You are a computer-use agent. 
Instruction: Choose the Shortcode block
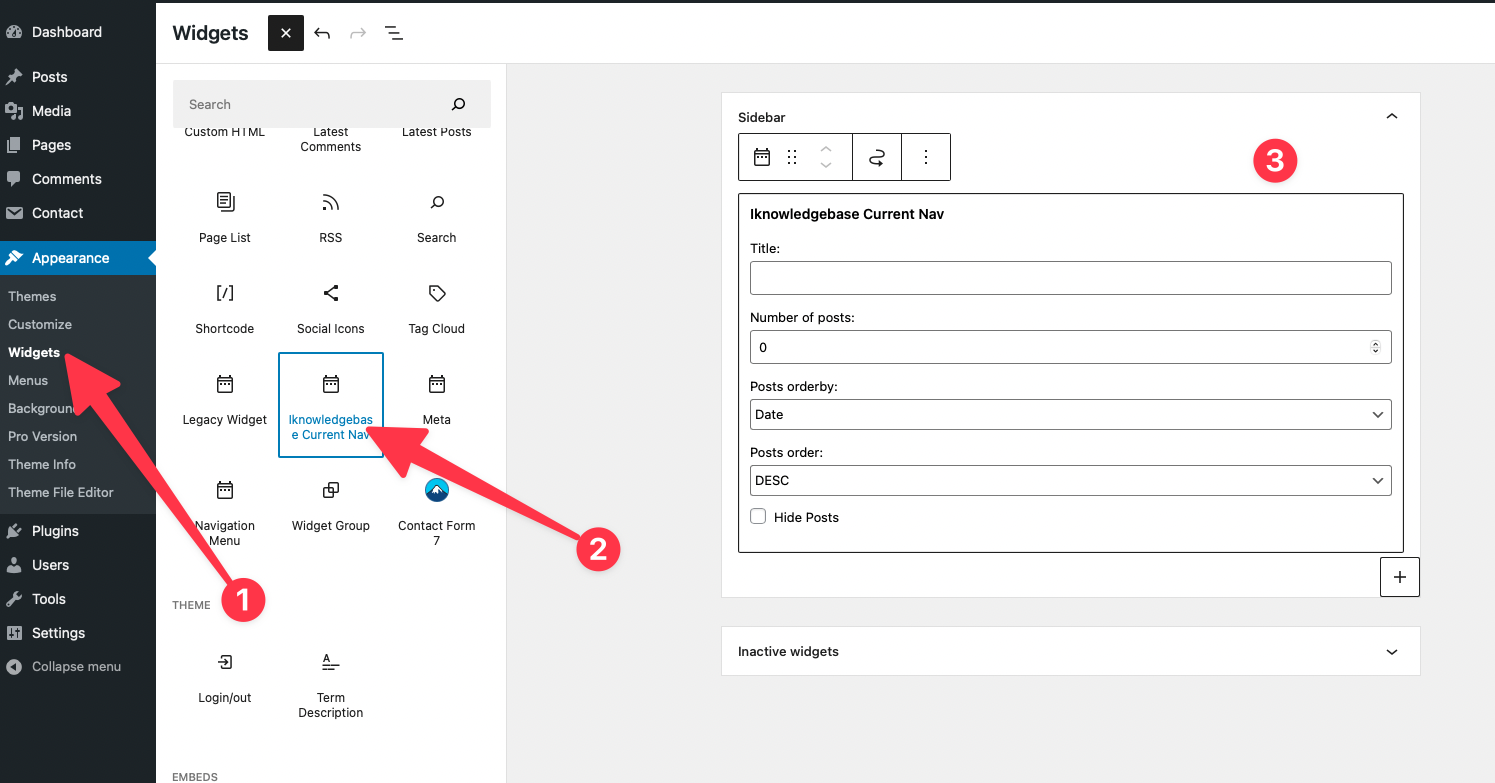click(x=225, y=308)
